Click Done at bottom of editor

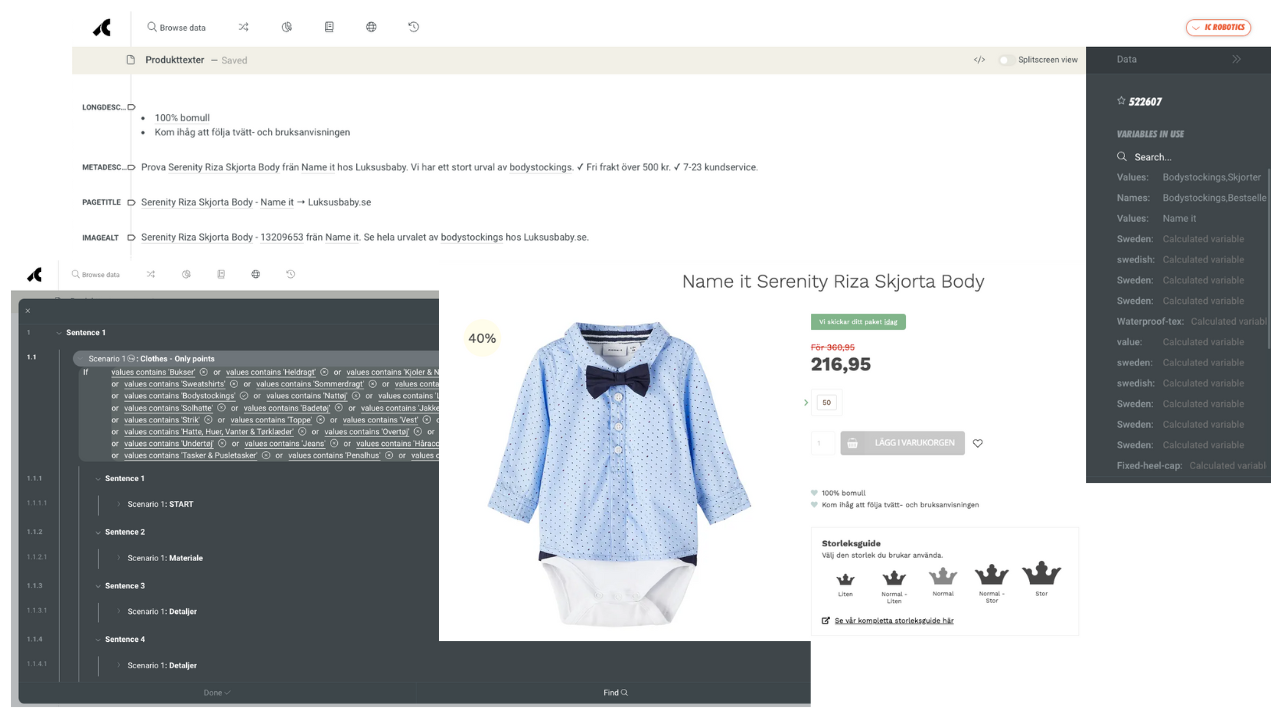[x=216, y=692]
